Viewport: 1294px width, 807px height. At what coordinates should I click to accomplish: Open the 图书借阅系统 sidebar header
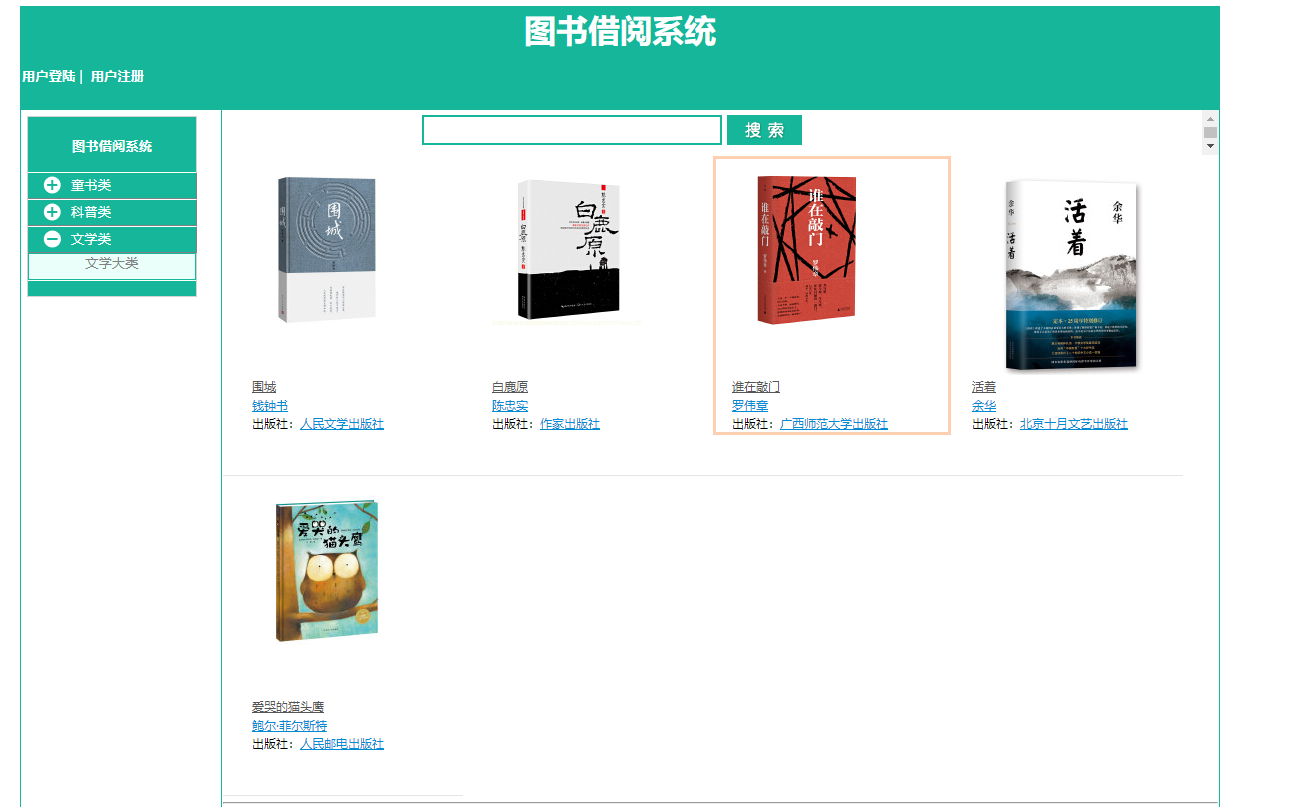coord(112,146)
